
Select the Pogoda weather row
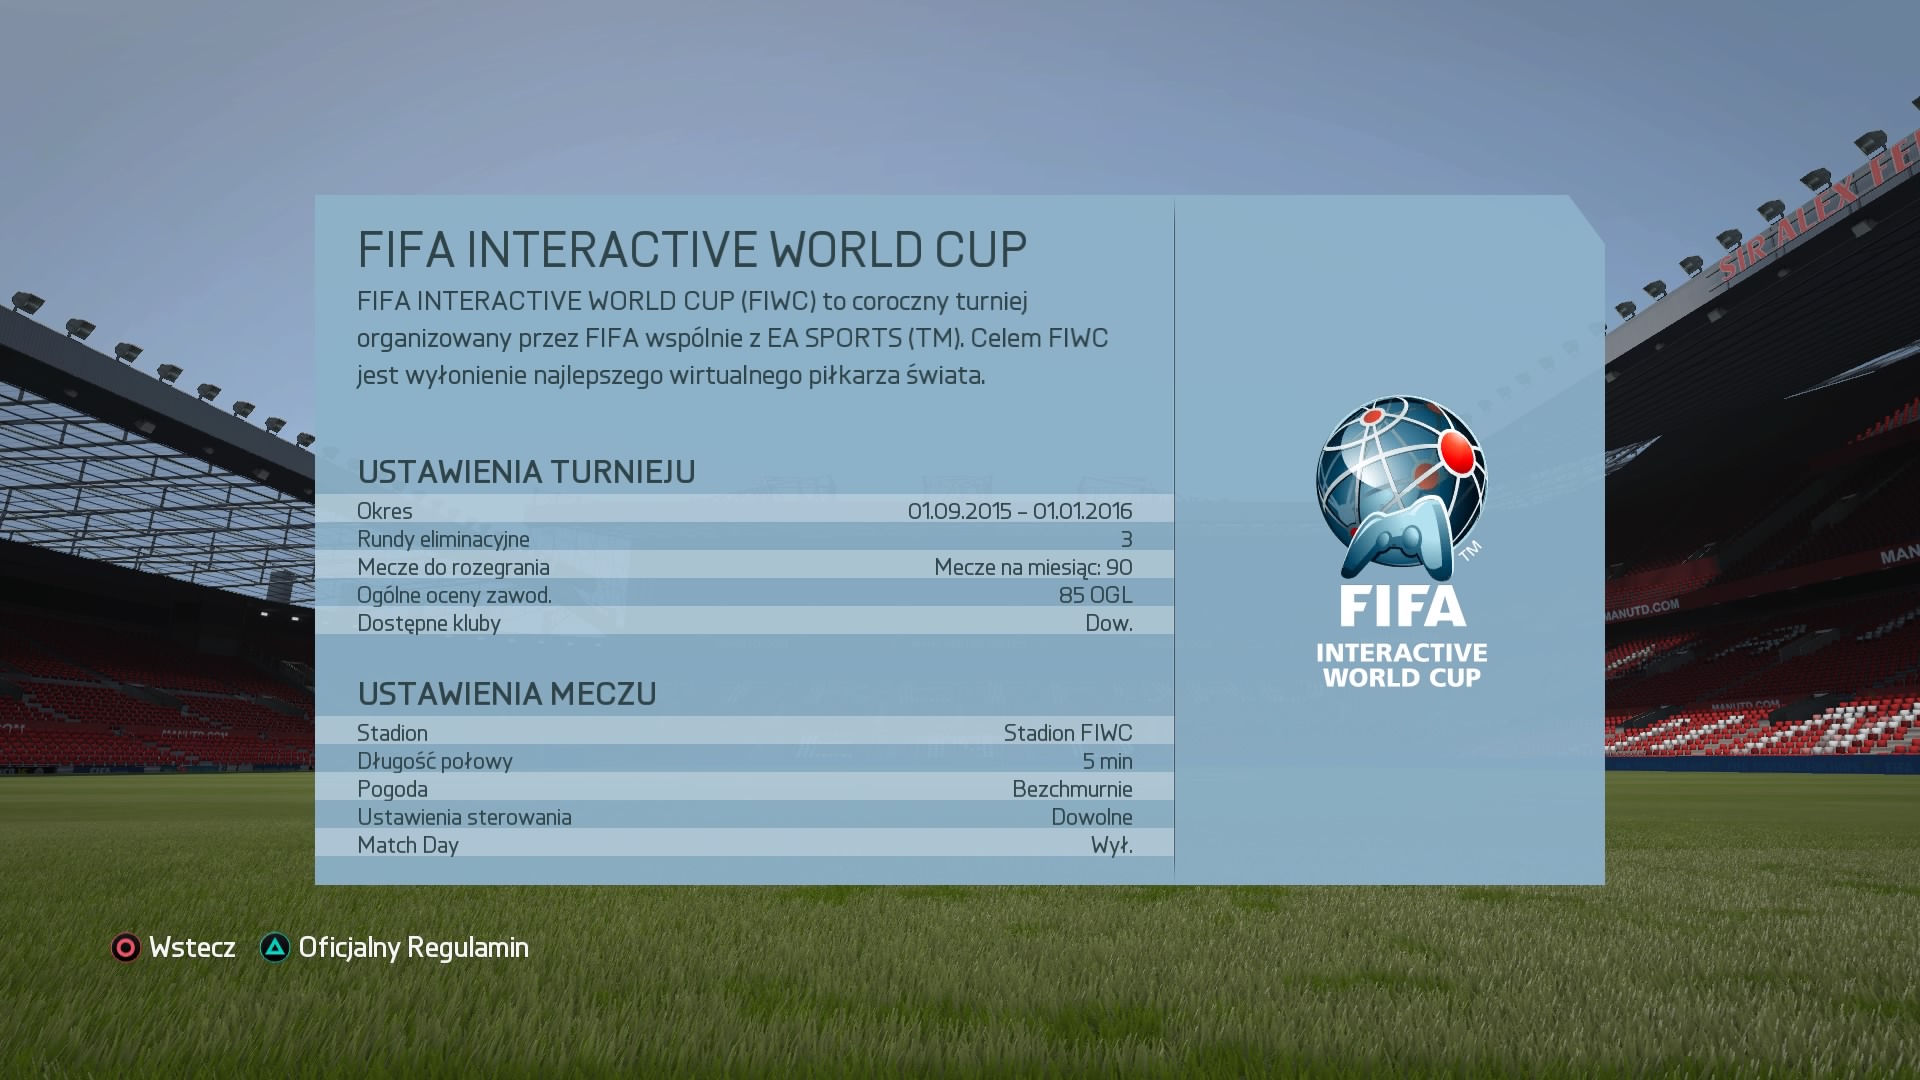coord(744,789)
